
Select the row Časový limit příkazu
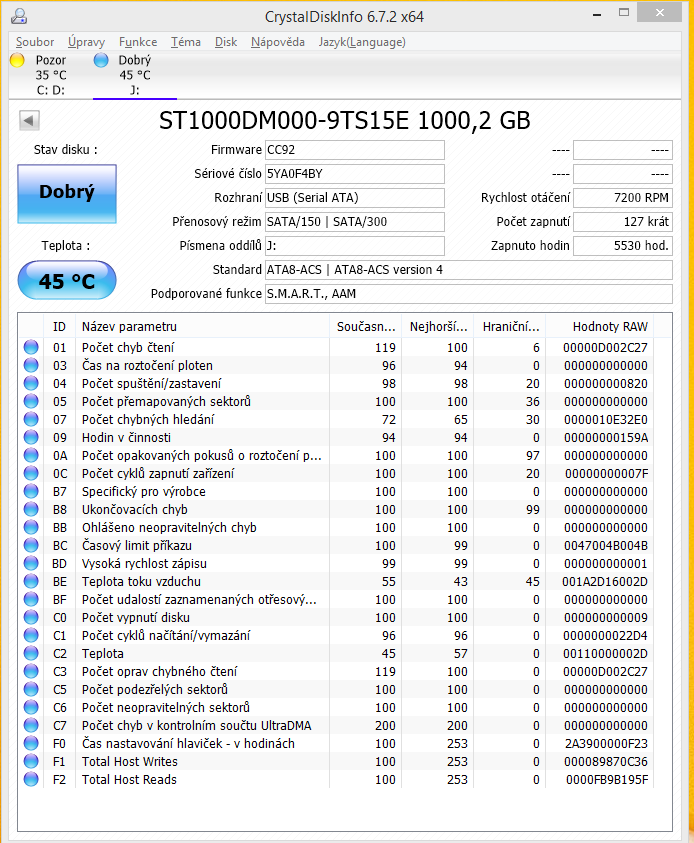pyautogui.click(x=336, y=546)
